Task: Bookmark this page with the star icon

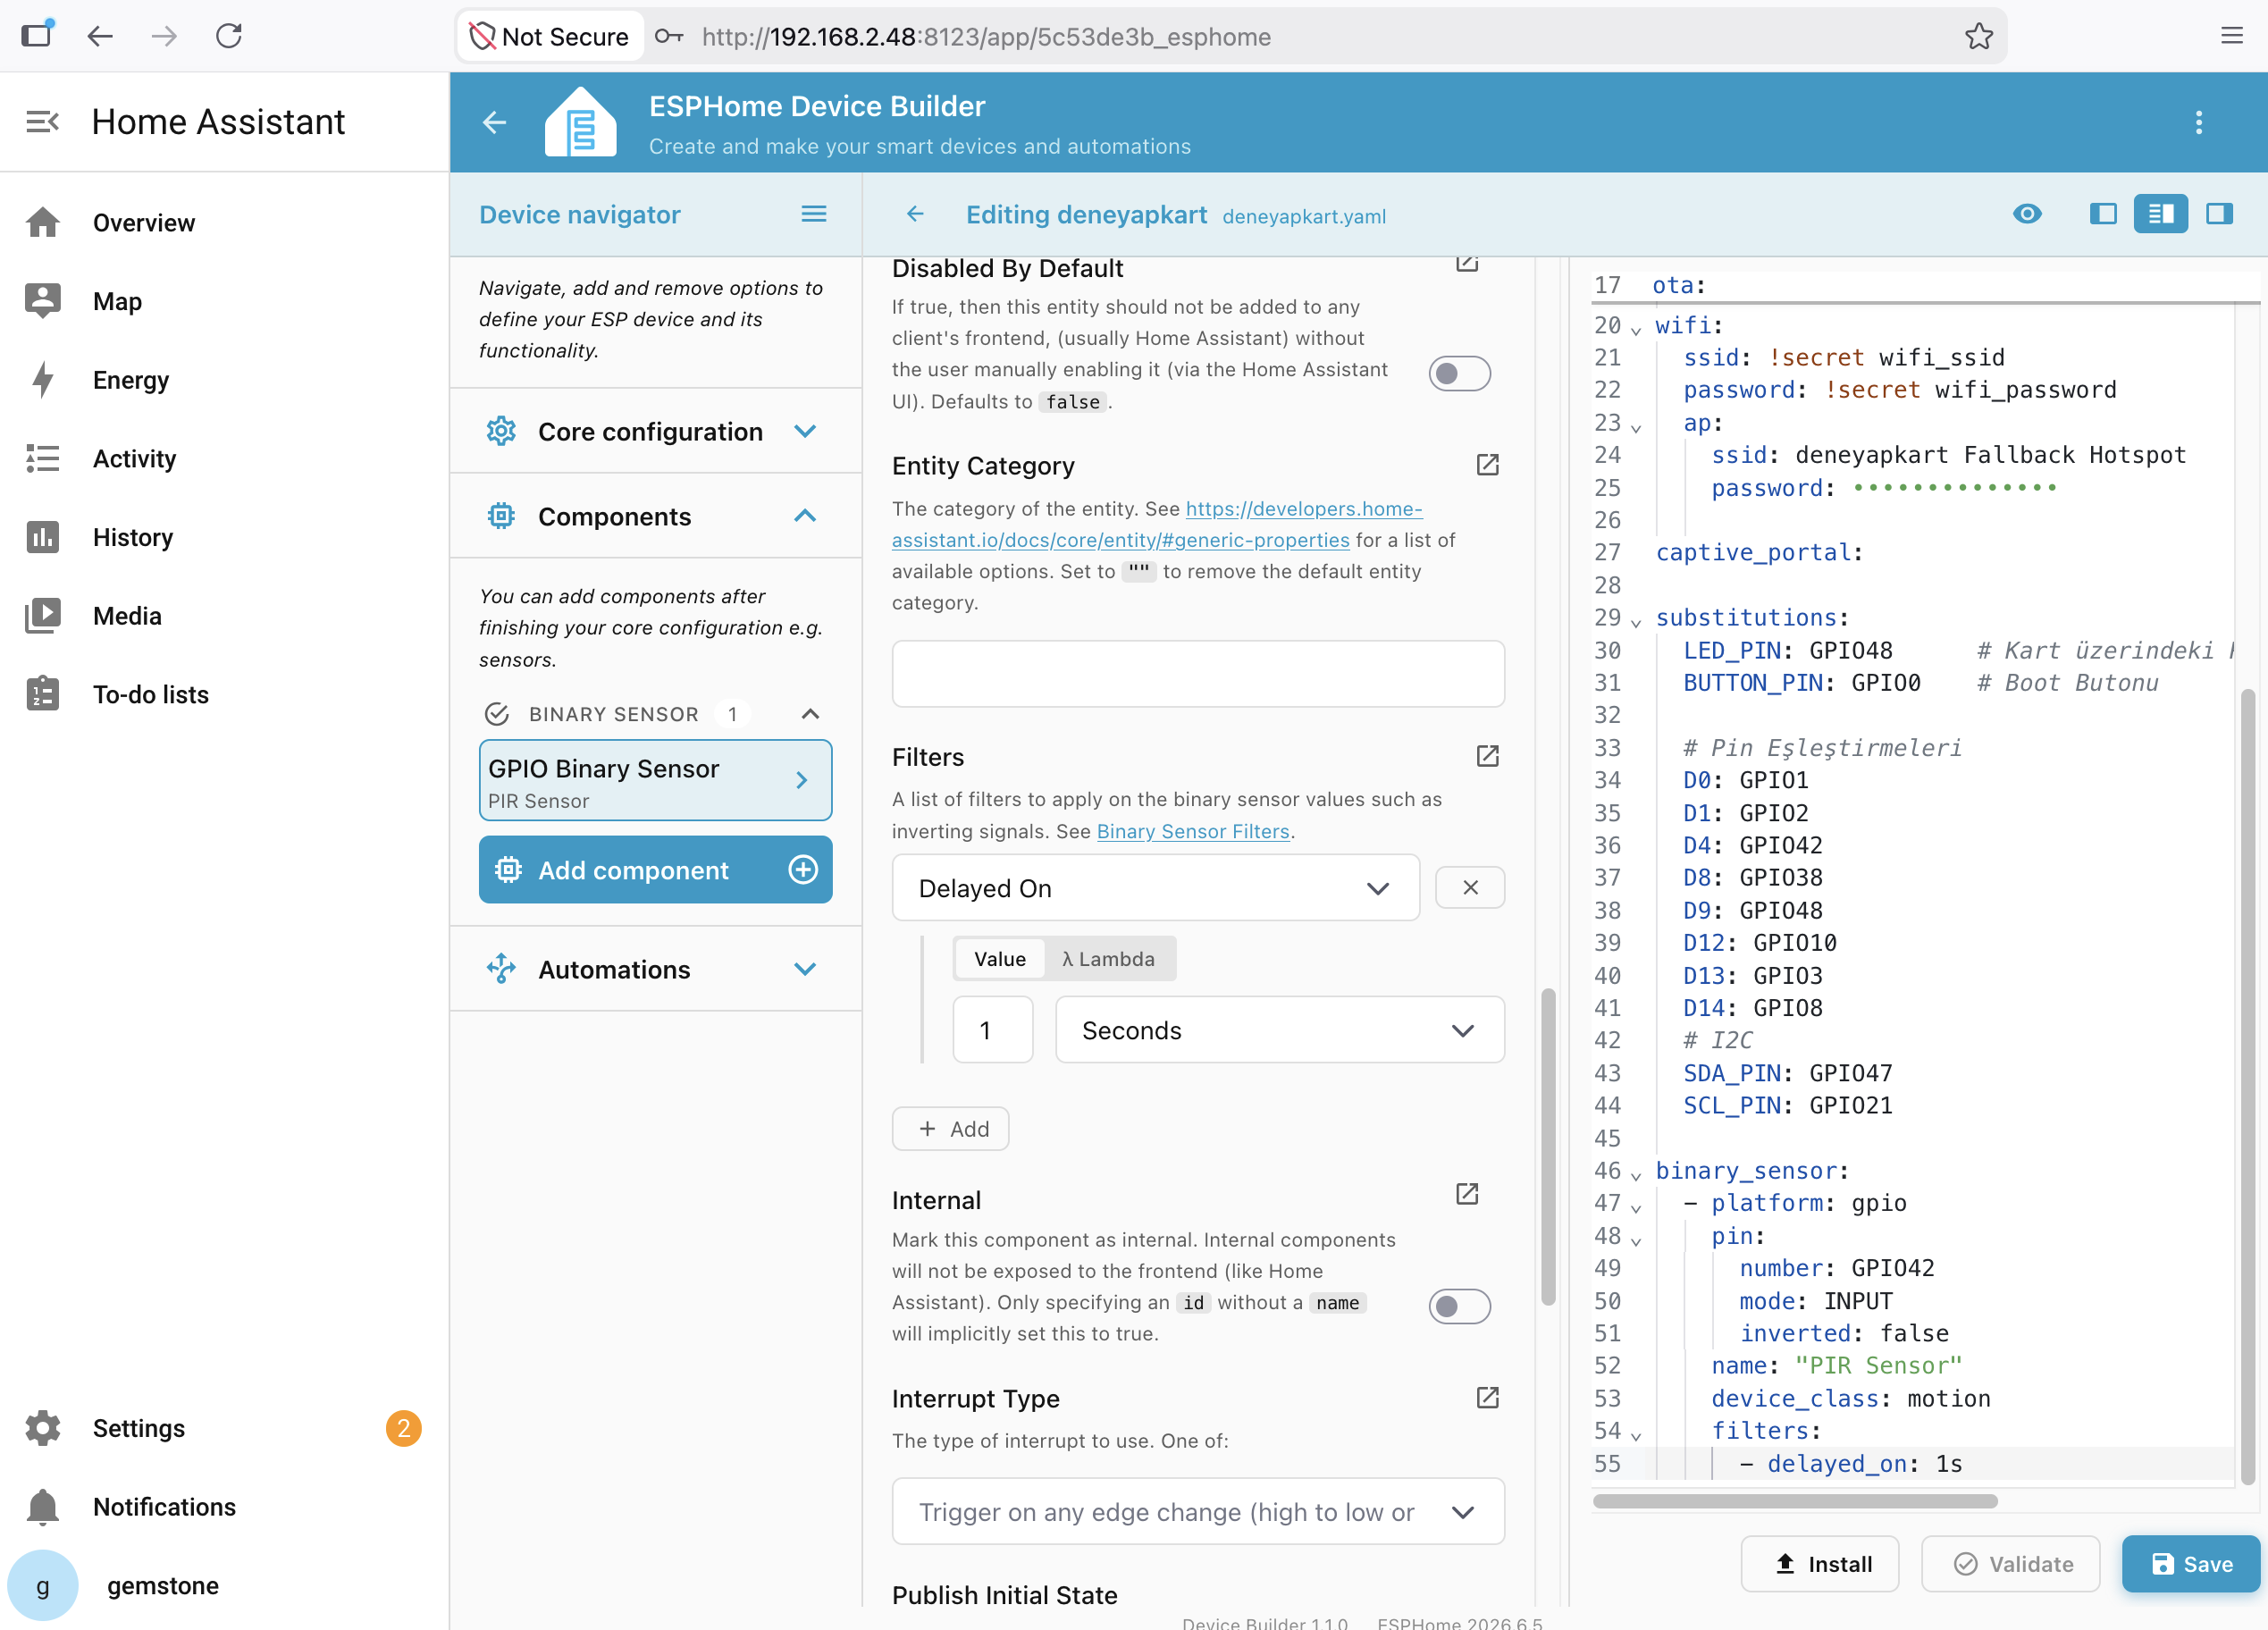Action: click(x=1978, y=37)
